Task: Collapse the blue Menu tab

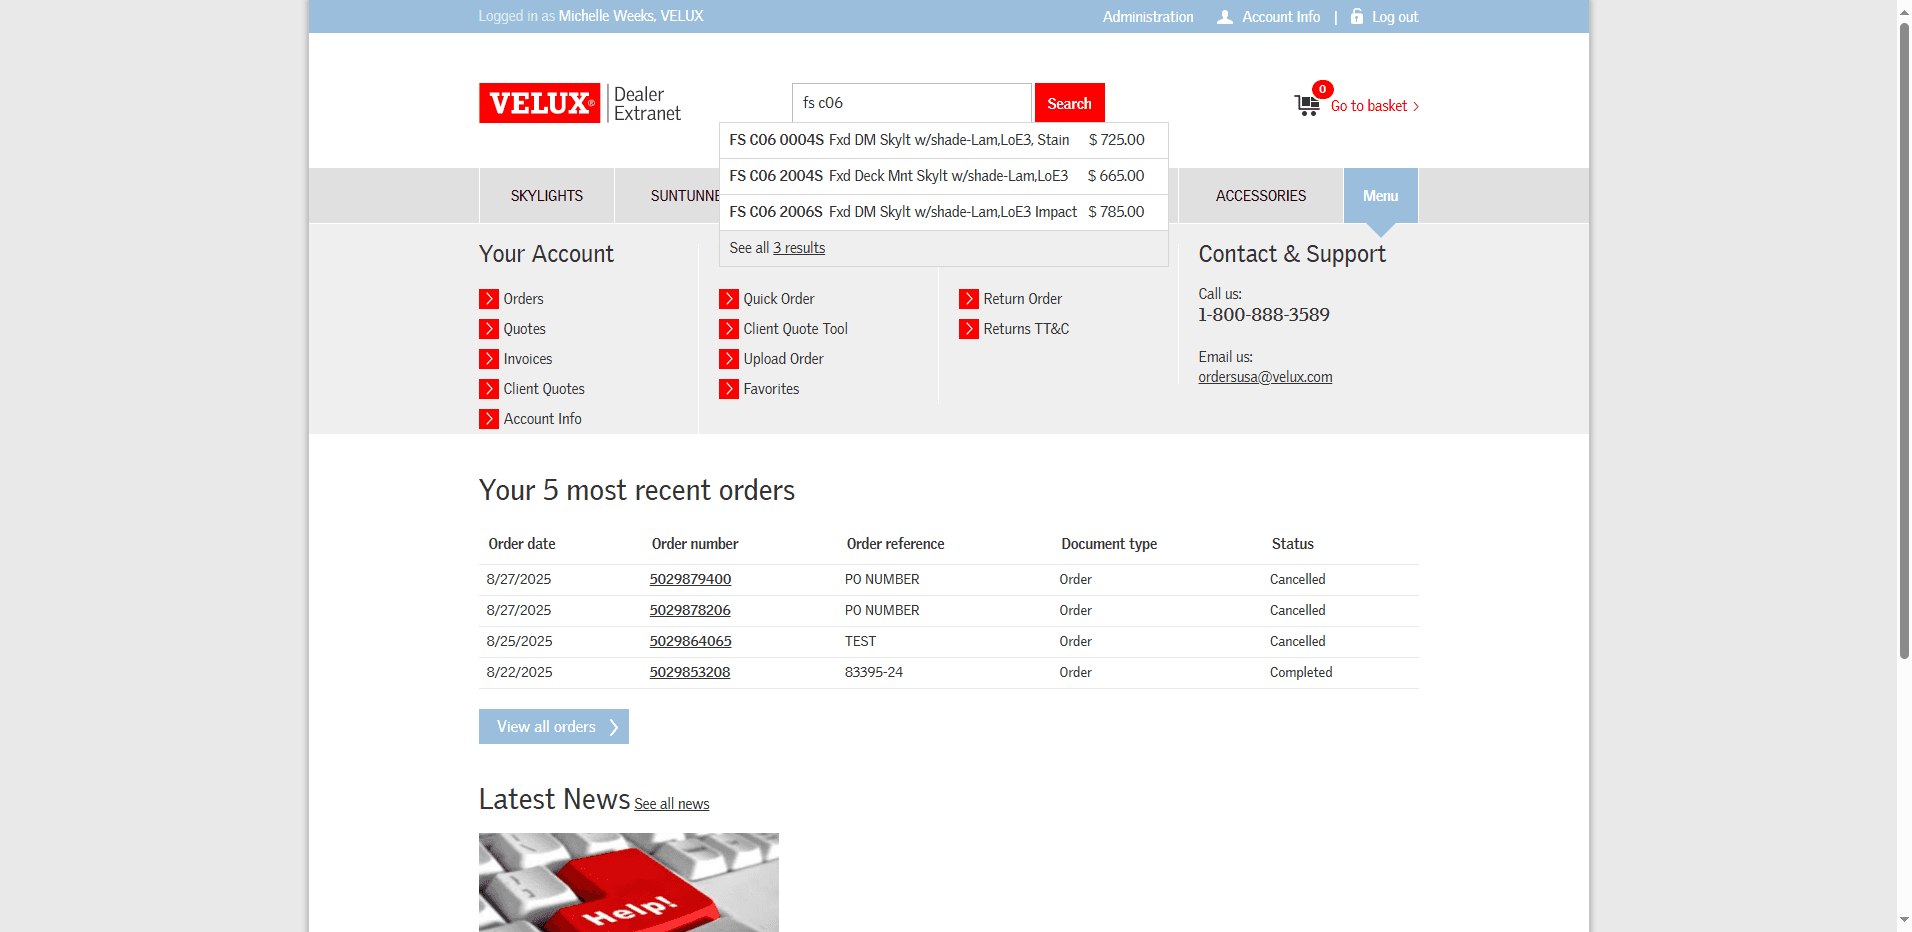Action: [x=1381, y=196]
